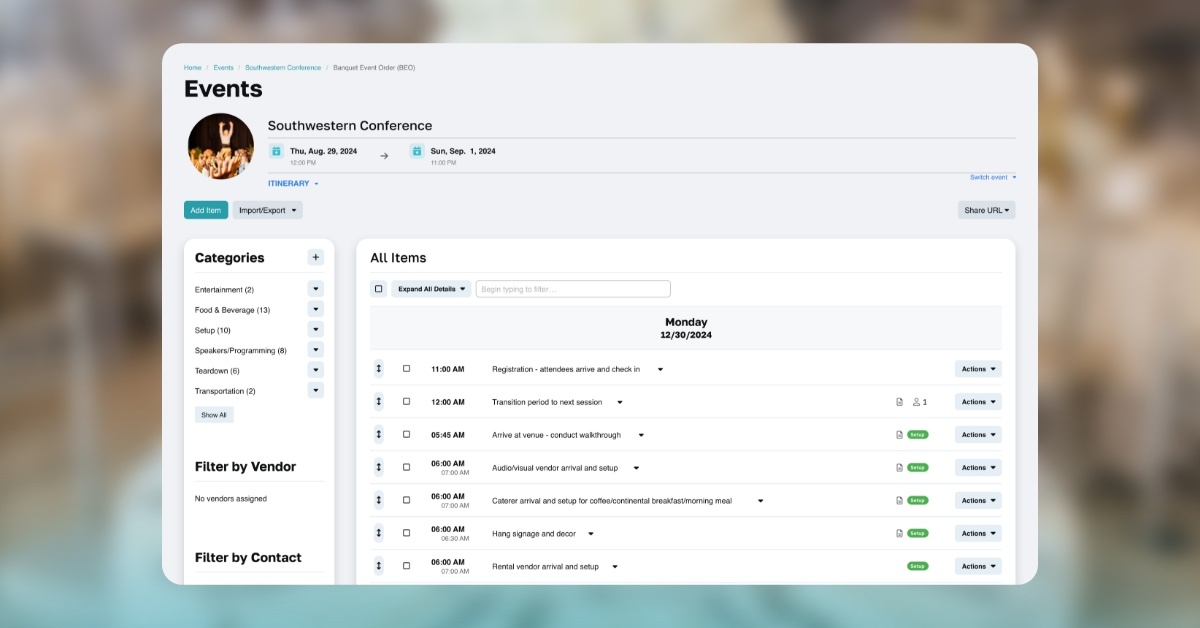Screen dimensions: 1200x628
Task: Click the Setup tag on Rental vendor row
Action: [x=917, y=566]
